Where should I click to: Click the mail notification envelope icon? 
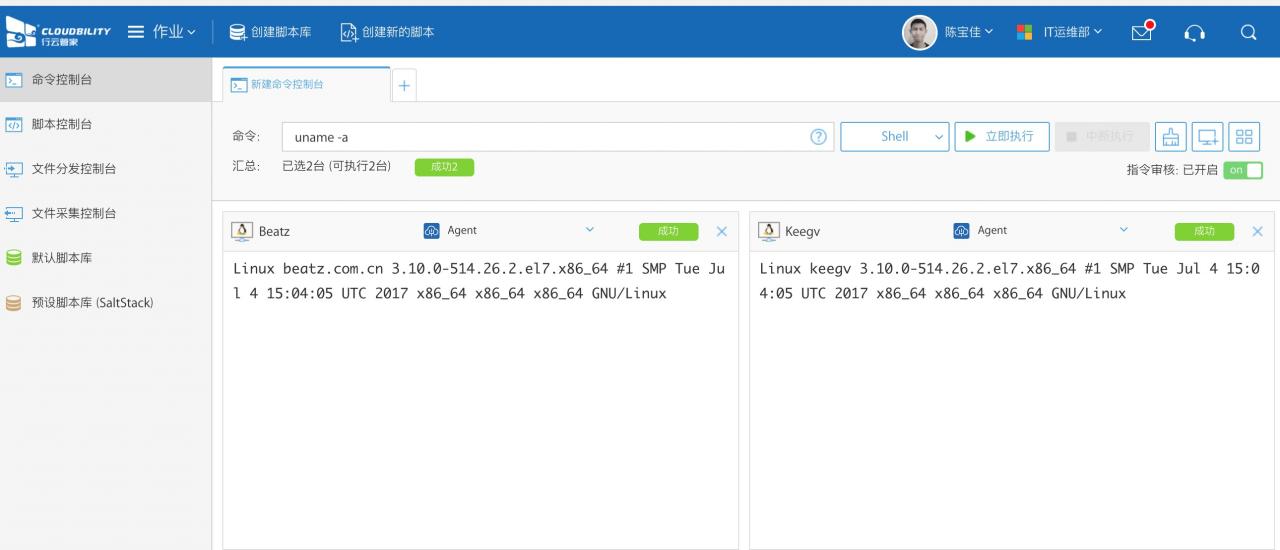pos(1143,32)
